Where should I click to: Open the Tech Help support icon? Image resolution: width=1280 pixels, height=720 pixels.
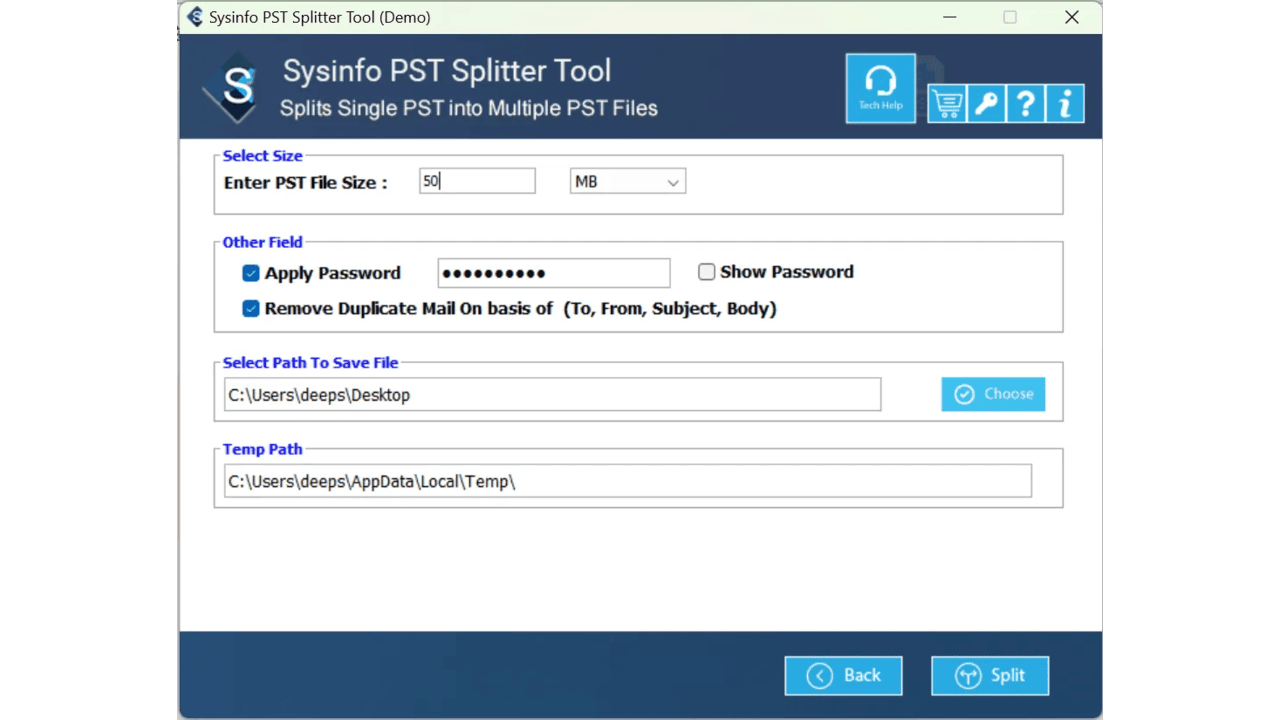pyautogui.click(x=880, y=88)
